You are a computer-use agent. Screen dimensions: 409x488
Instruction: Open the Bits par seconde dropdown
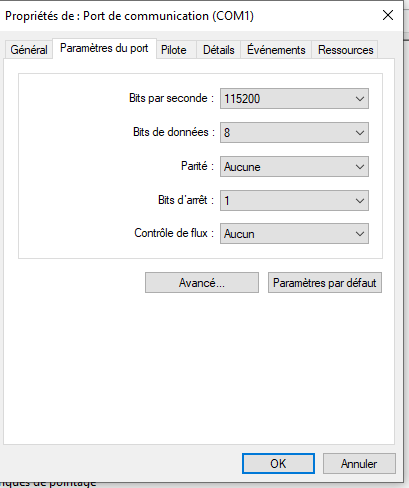[294, 99]
